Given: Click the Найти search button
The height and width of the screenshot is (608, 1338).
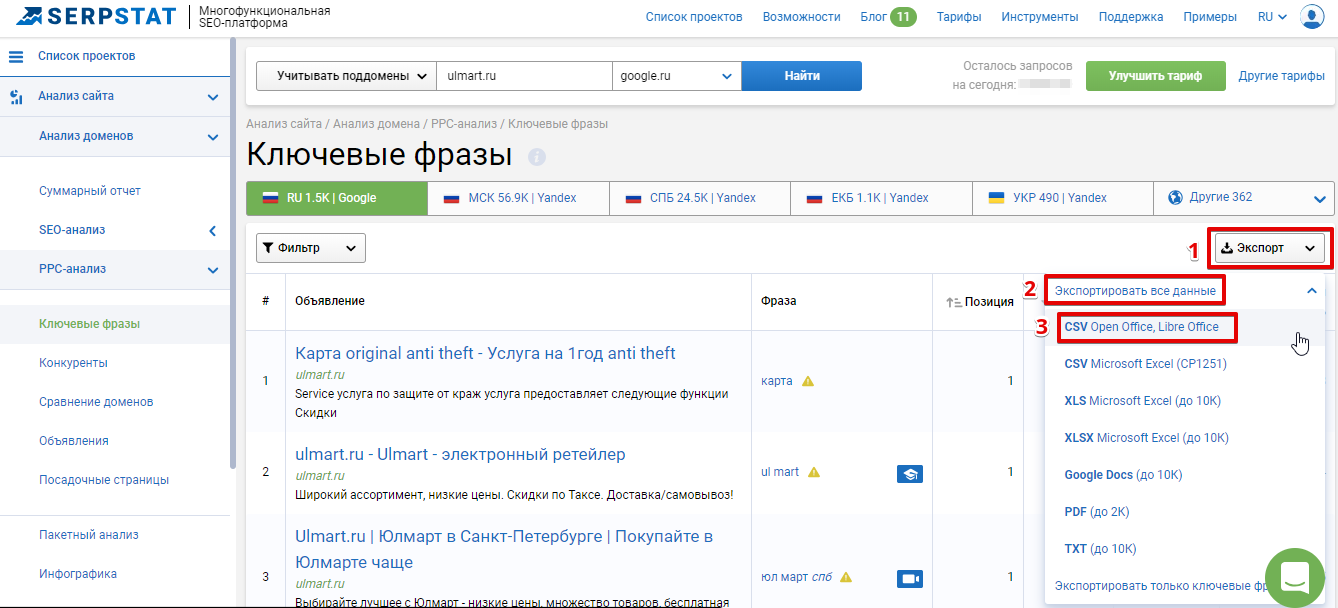Looking at the screenshot, I should 802,76.
